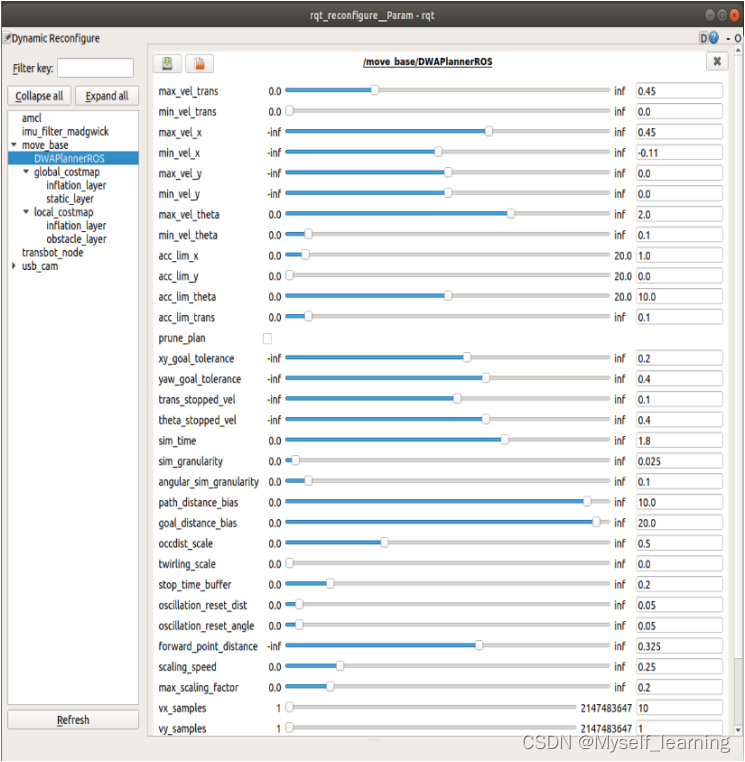This screenshot has height=762, width=745.
Task: Click the trans_stopped_vel slider handle
Action: coord(457,399)
